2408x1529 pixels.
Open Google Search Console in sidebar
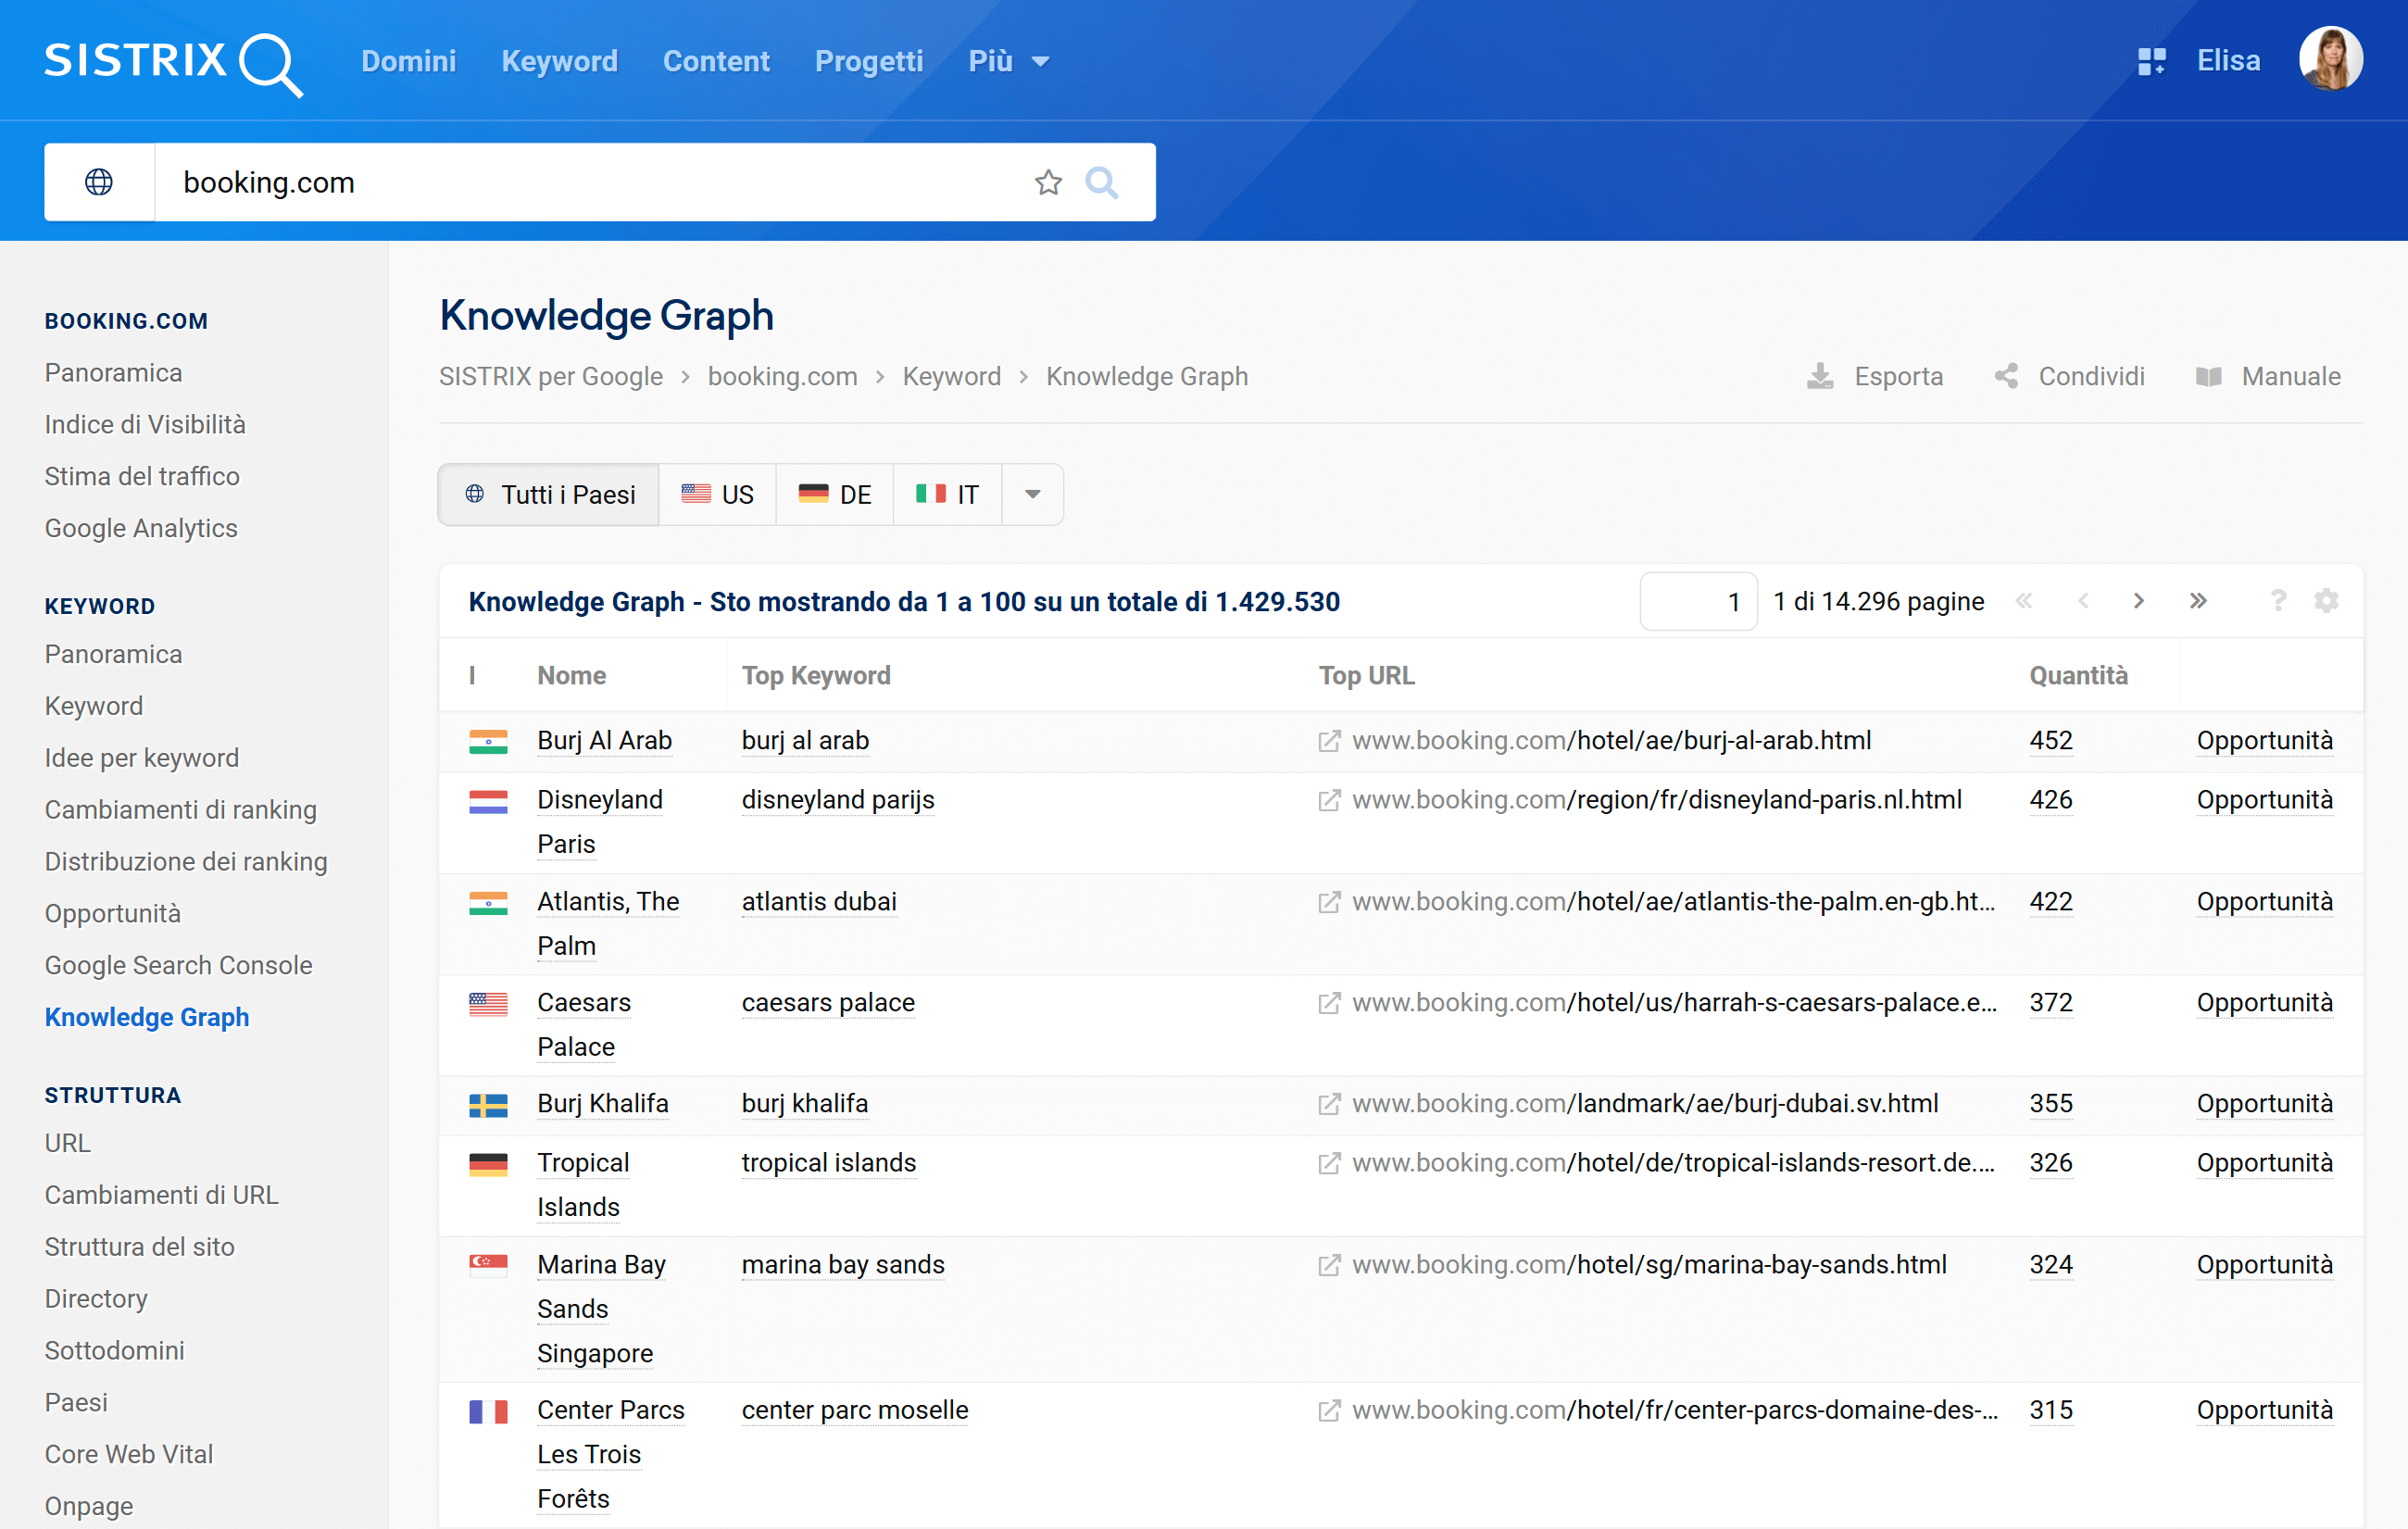click(179, 966)
